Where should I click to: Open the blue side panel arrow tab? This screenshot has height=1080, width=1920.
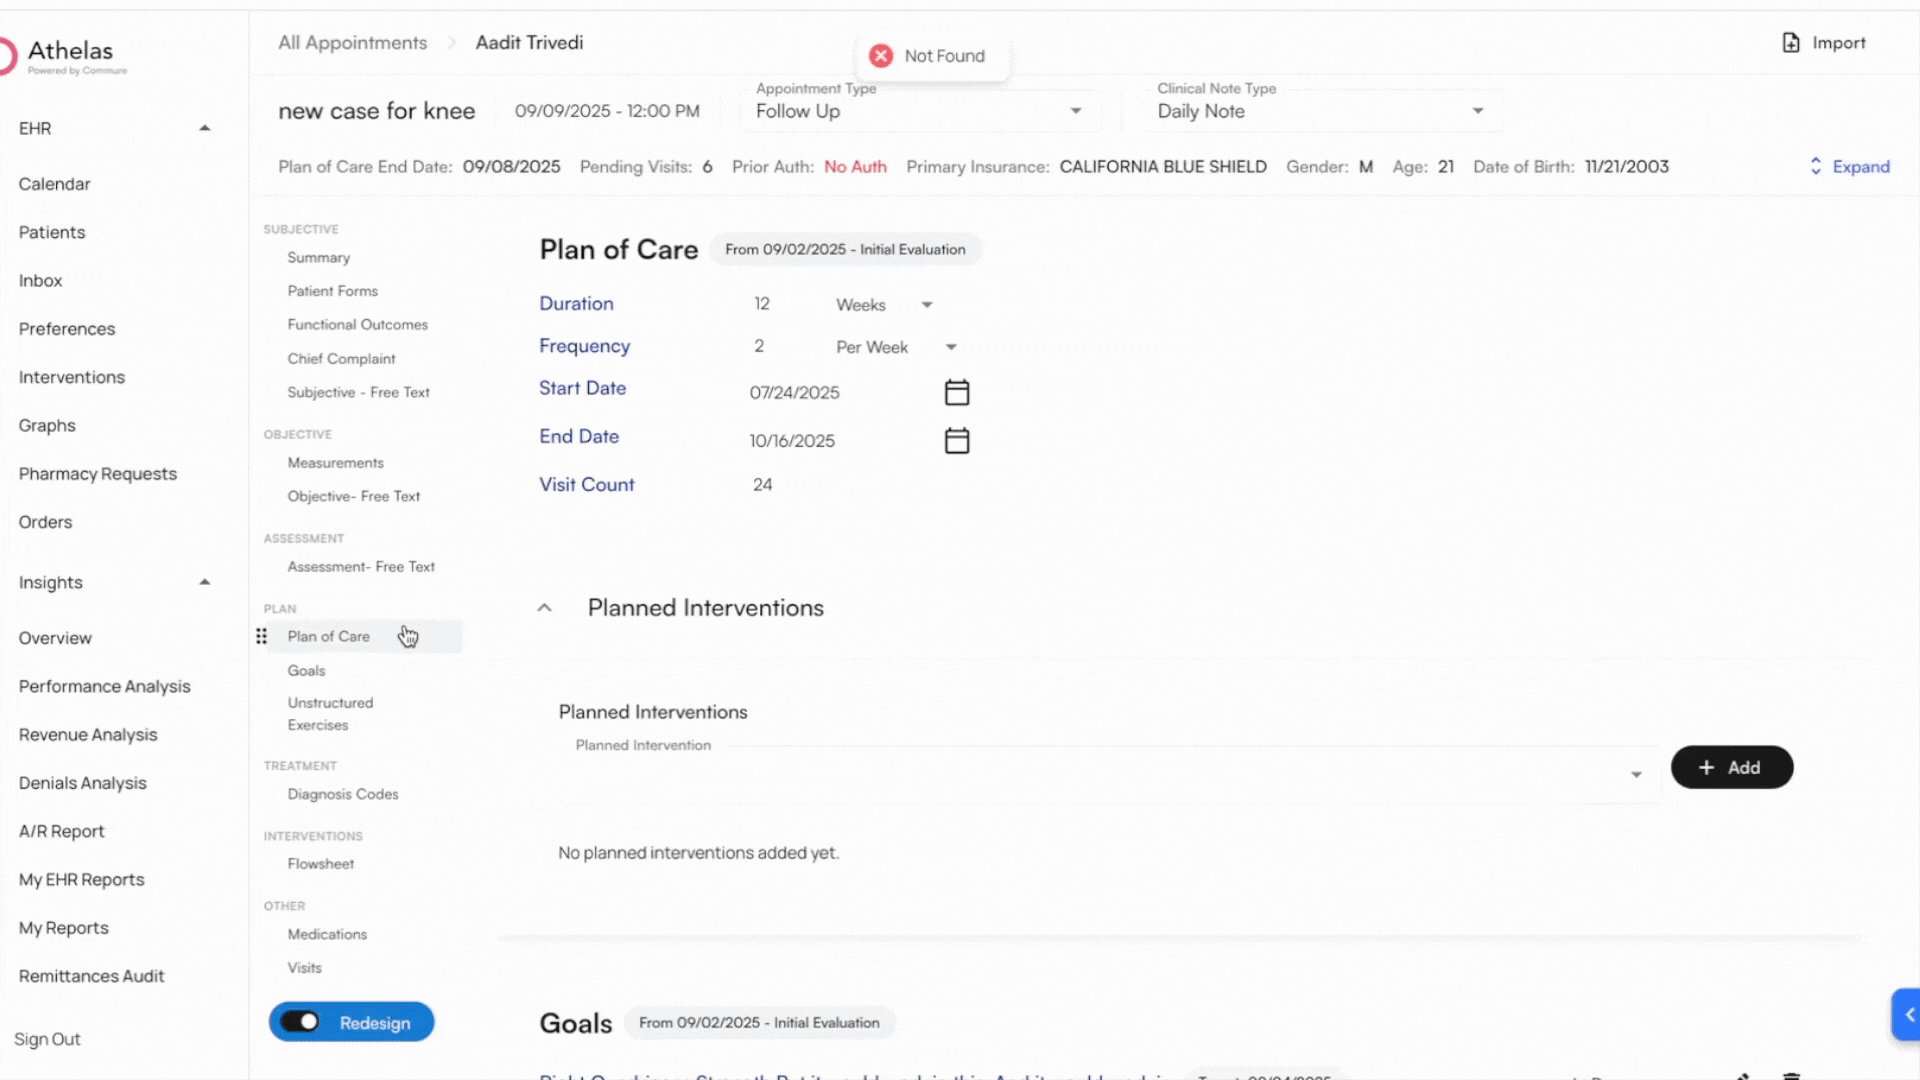click(x=1908, y=1015)
